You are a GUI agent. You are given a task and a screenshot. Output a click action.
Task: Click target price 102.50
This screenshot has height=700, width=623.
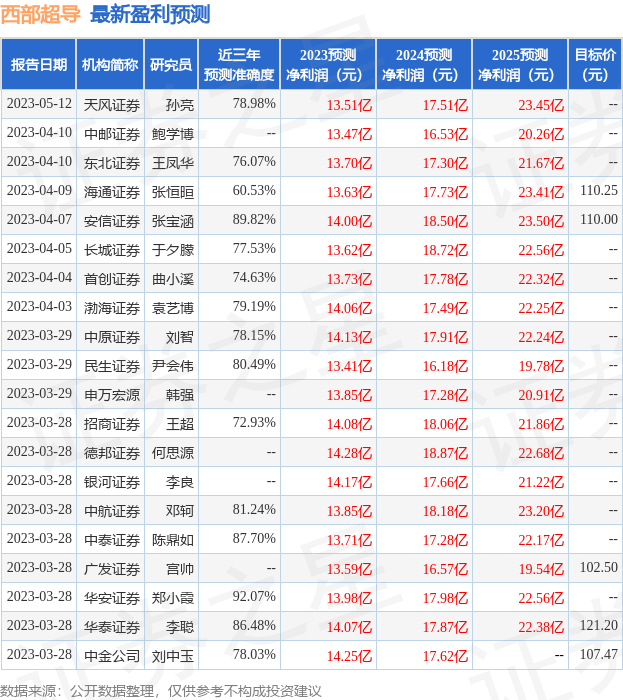point(599,568)
